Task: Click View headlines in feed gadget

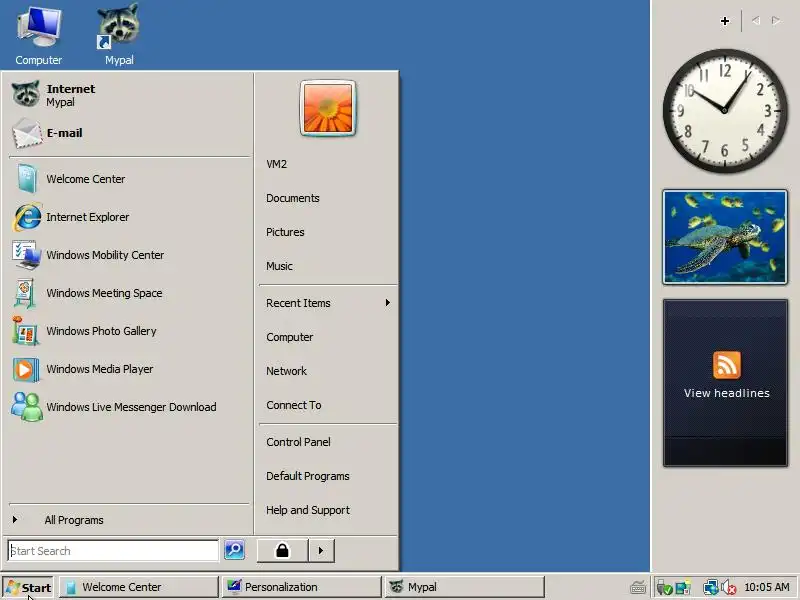Action: click(727, 393)
